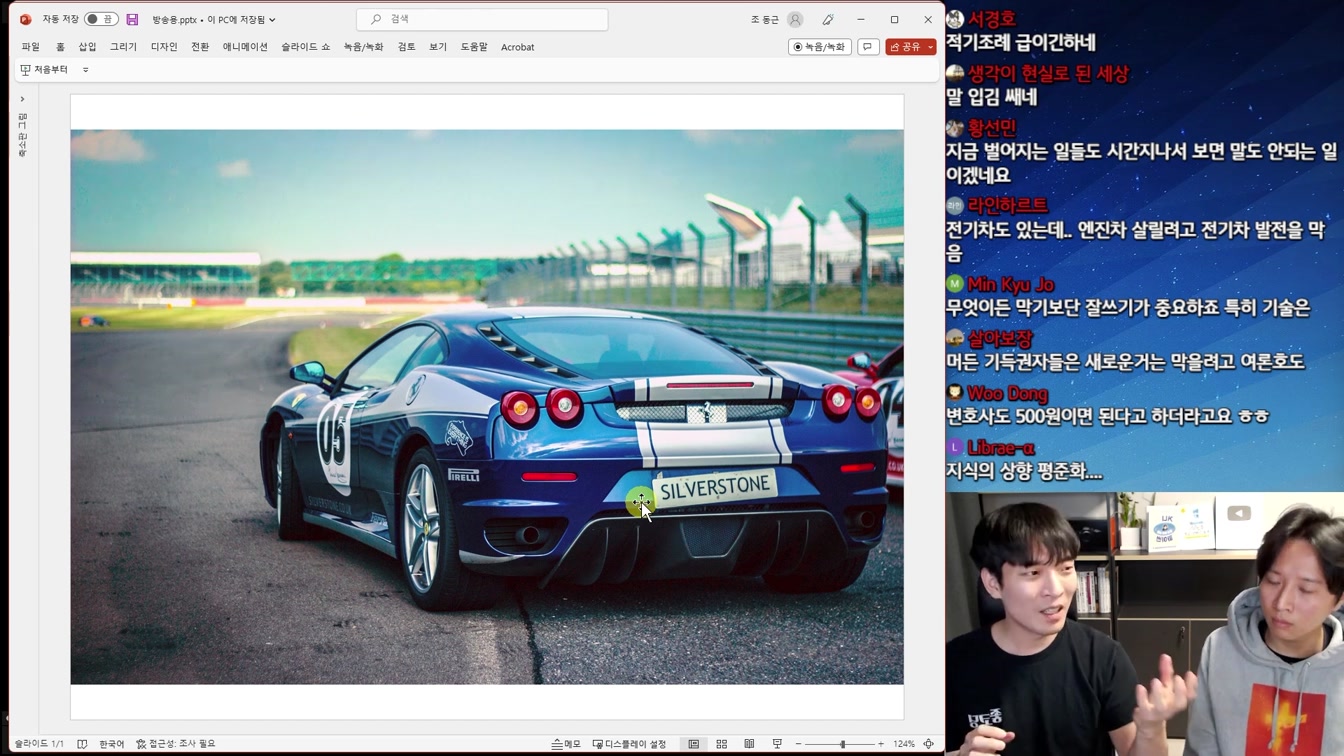Click the zoom slider handle
This screenshot has height=756, width=1344.
(843, 744)
